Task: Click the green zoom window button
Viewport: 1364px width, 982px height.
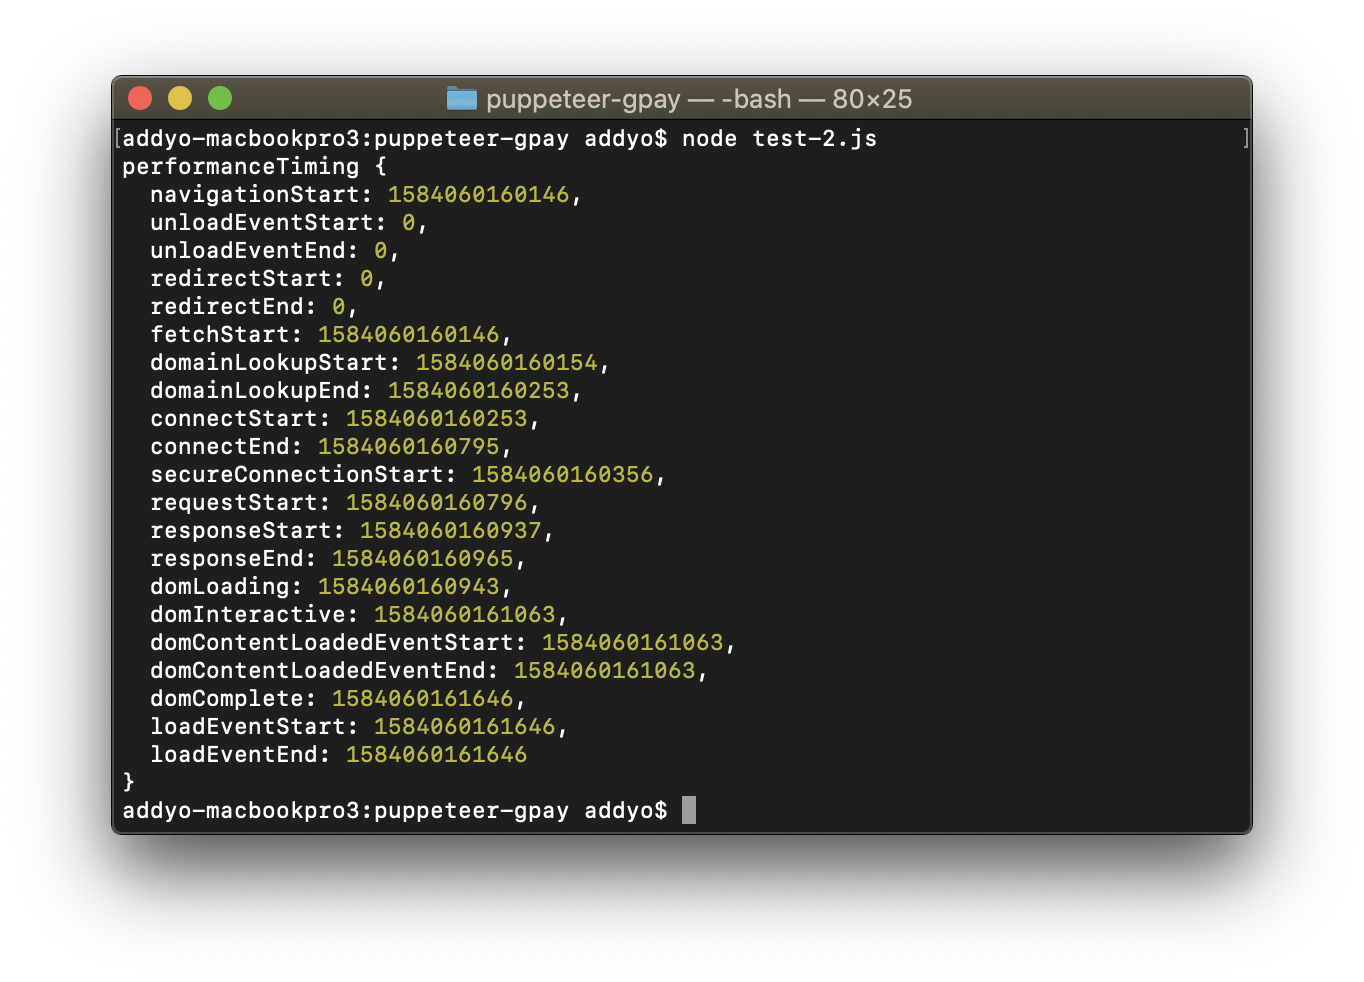Action: click(220, 98)
